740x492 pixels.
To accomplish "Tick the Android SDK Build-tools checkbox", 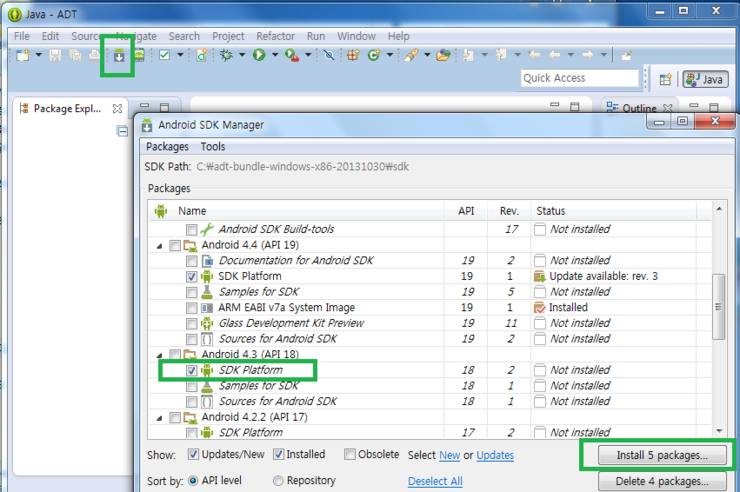I will tap(192, 230).
